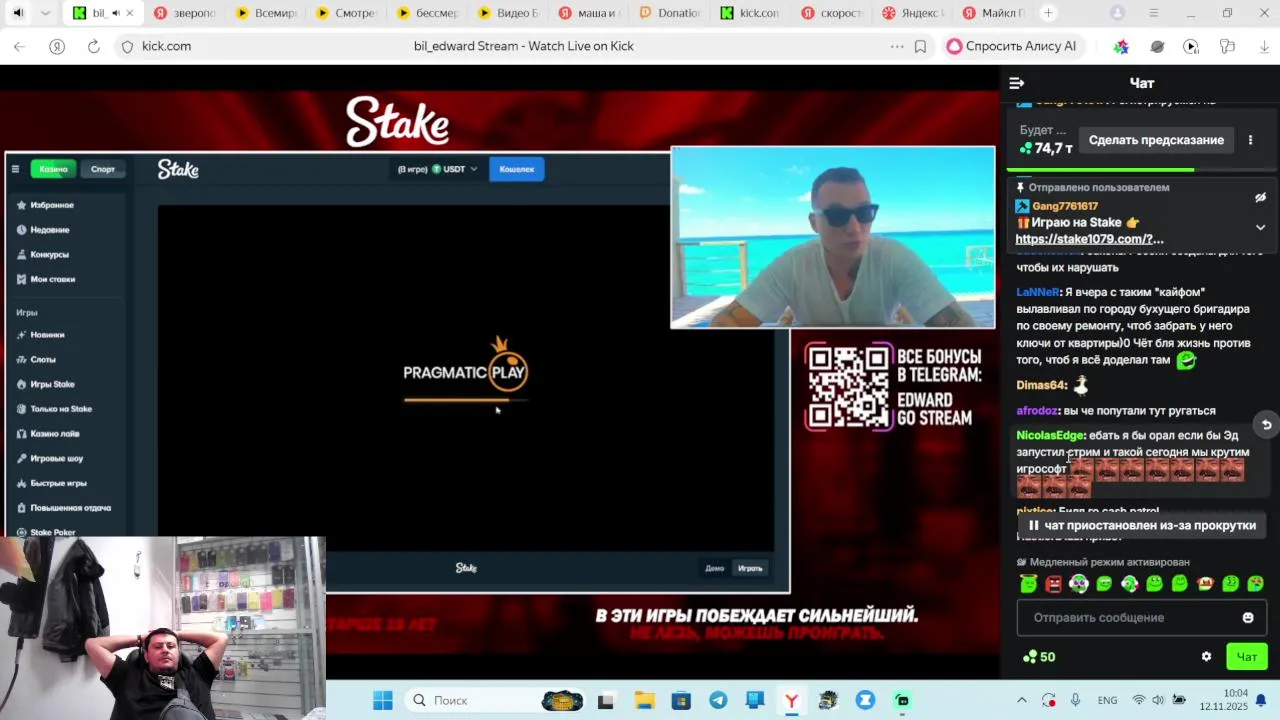The height and width of the screenshot is (720, 1280).
Task: Click the Gang7761617 pinned username
Action: click(x=1065, y=206)
